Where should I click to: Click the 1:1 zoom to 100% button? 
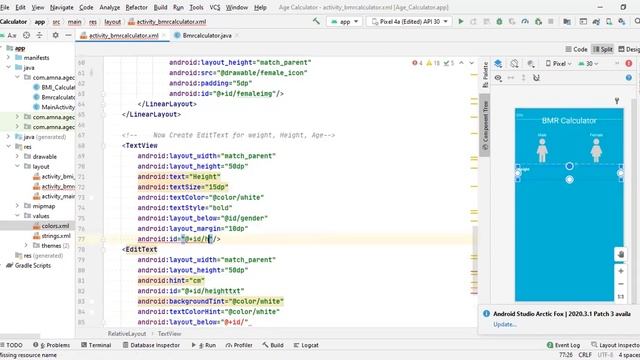pyautogui.click(x=621, y=297)
